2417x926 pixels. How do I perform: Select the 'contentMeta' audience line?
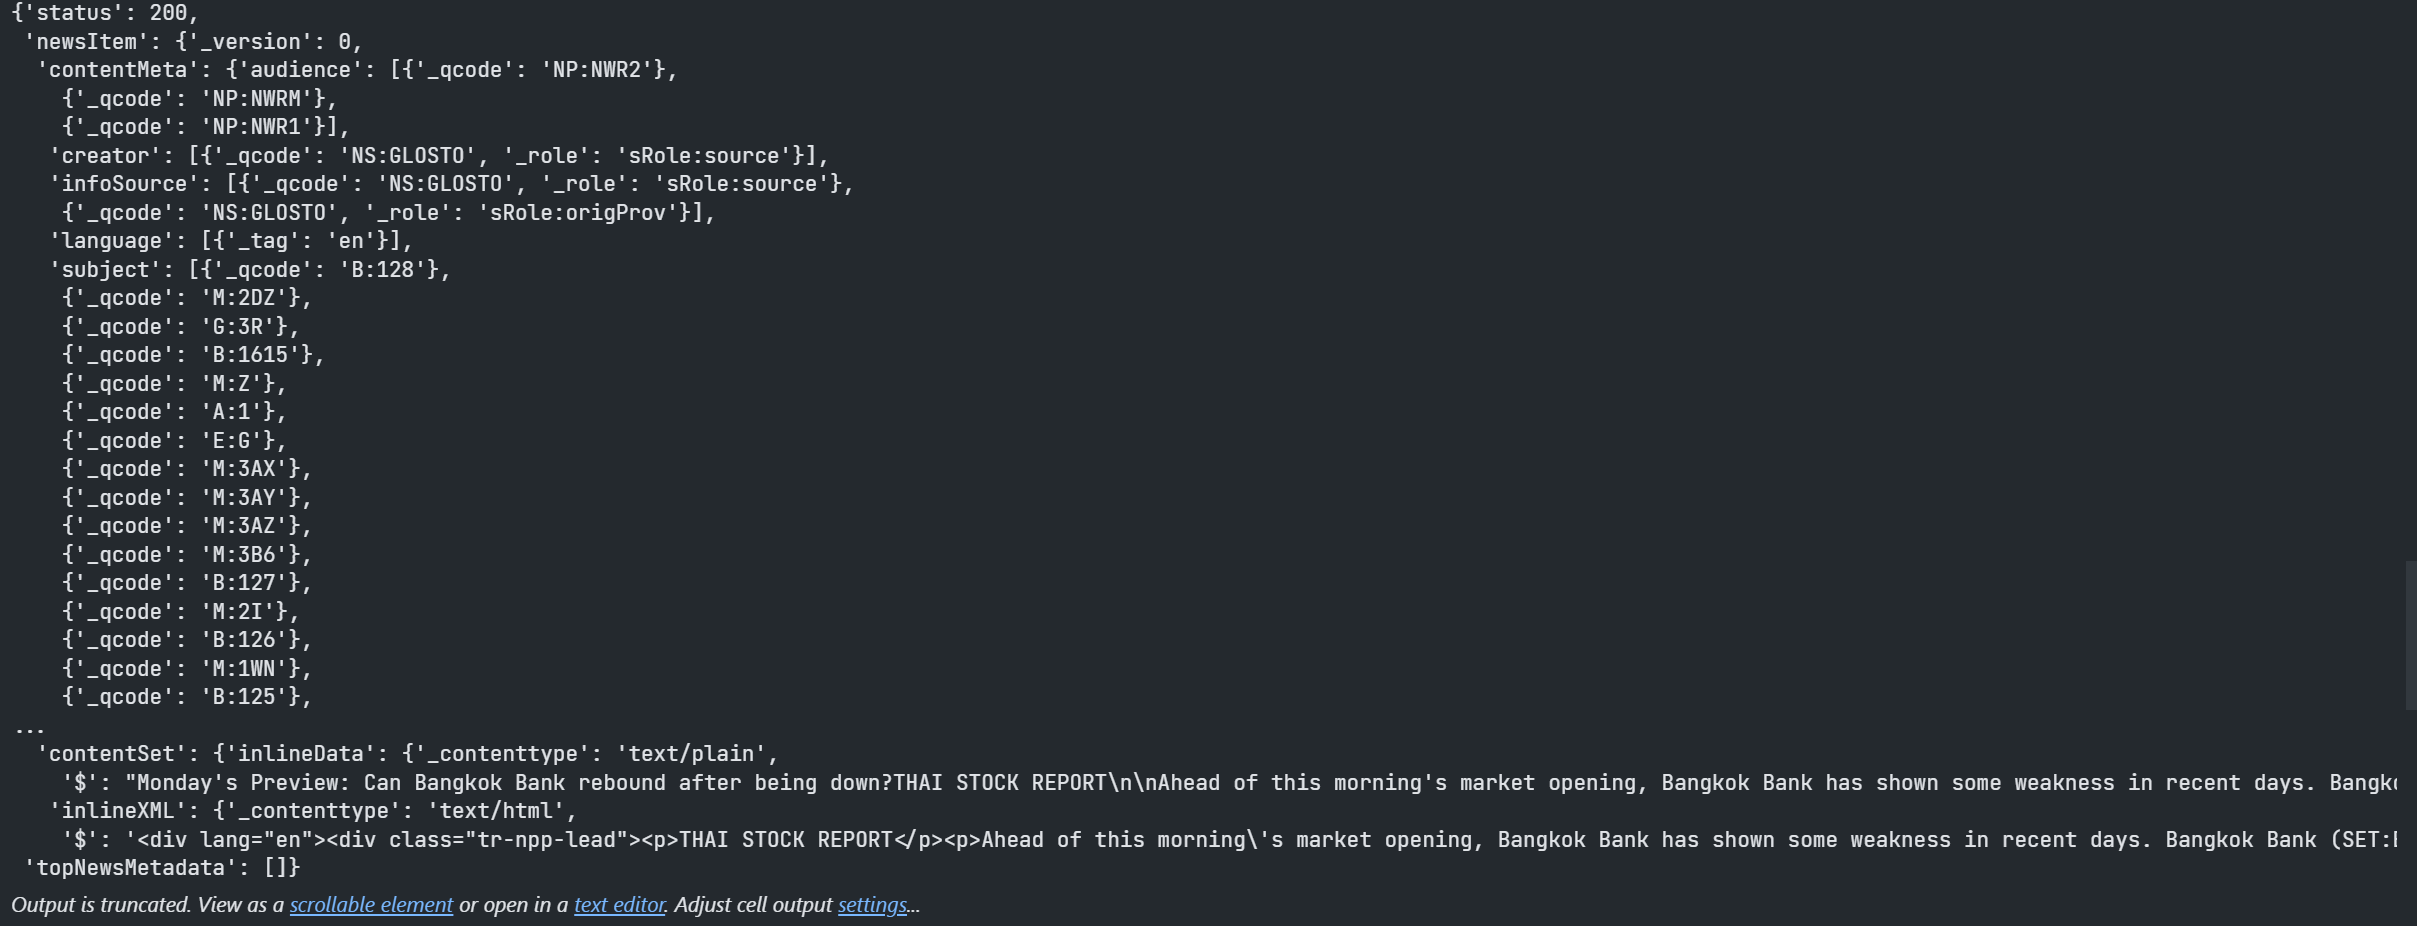[357, 70]
